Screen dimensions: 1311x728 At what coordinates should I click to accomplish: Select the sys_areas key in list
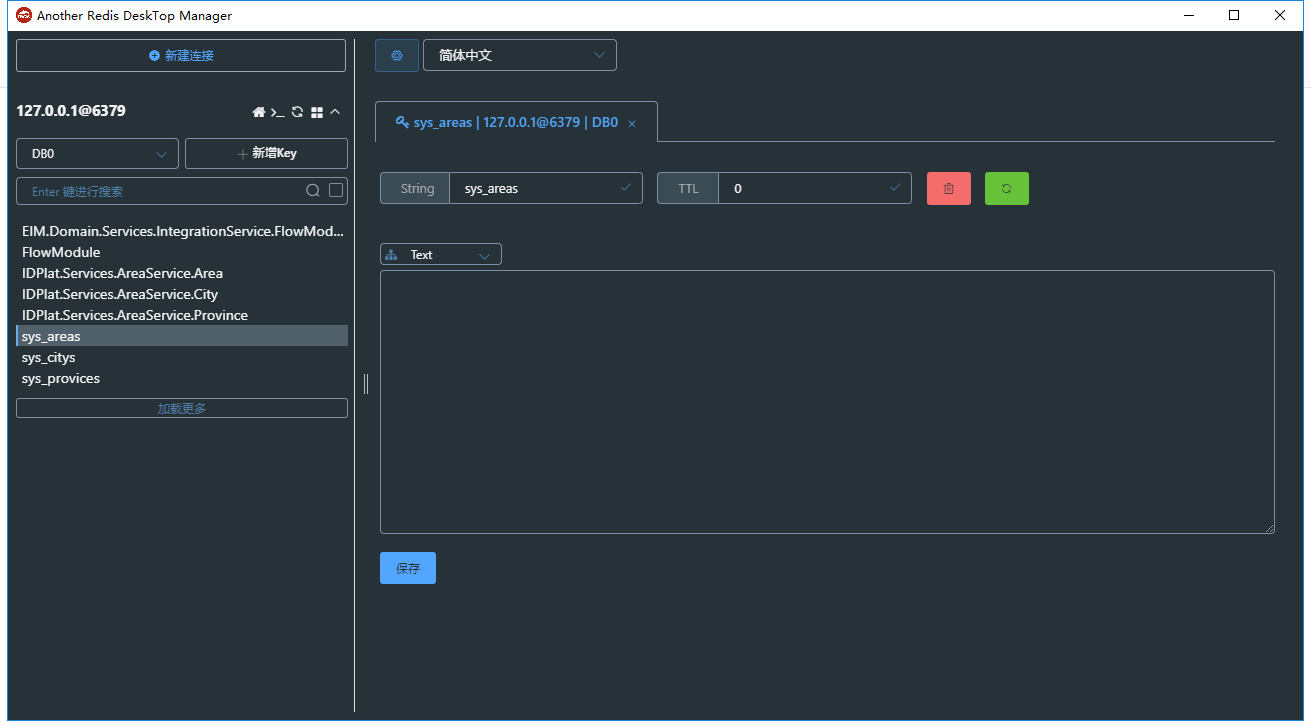pos(182,336)
